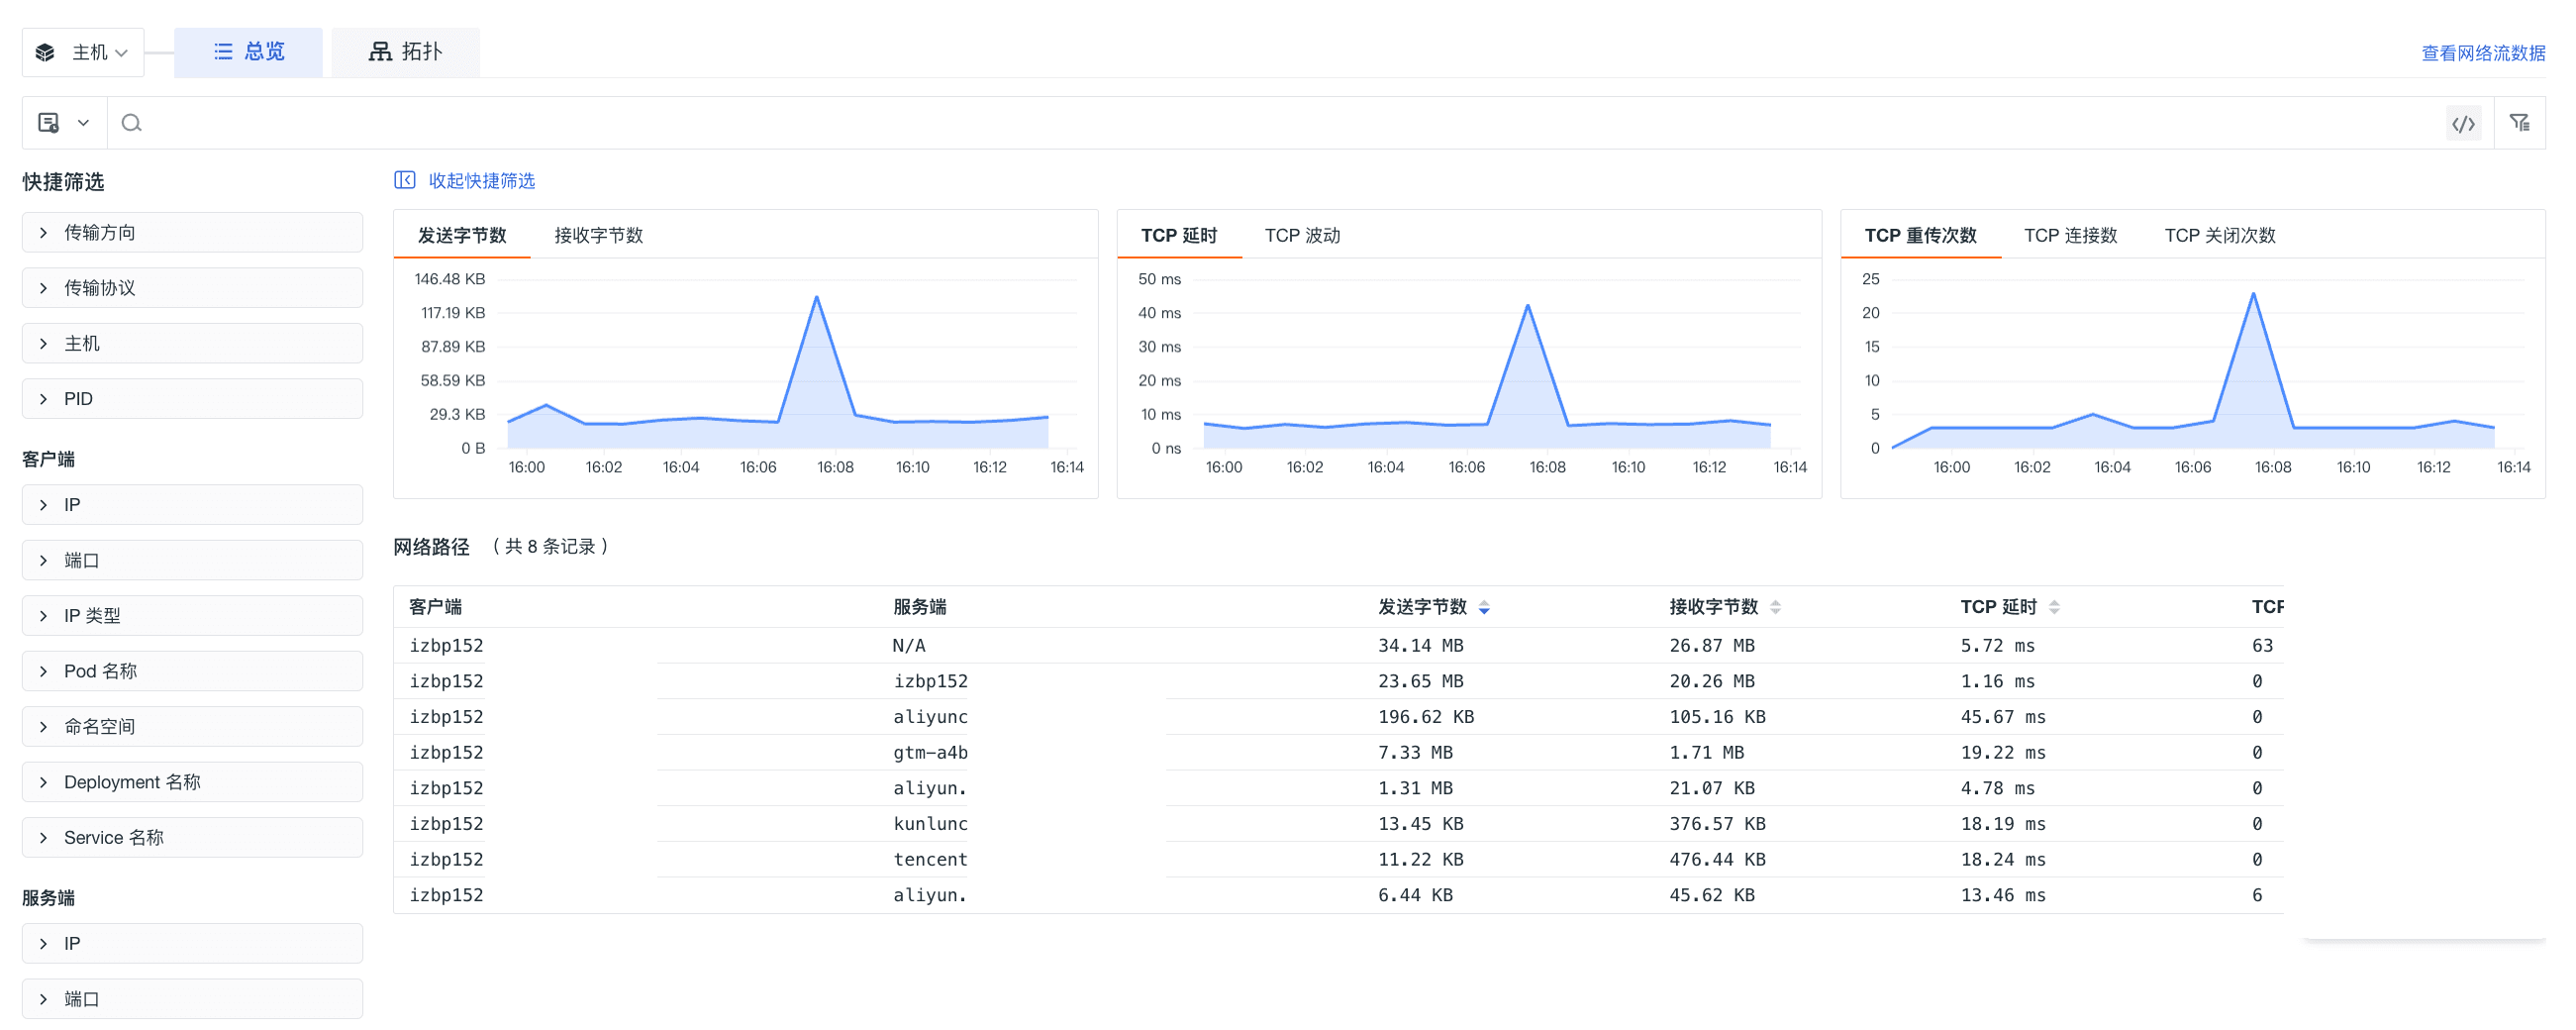Open the 主机 selector dropdown

(x=84, y=52)
